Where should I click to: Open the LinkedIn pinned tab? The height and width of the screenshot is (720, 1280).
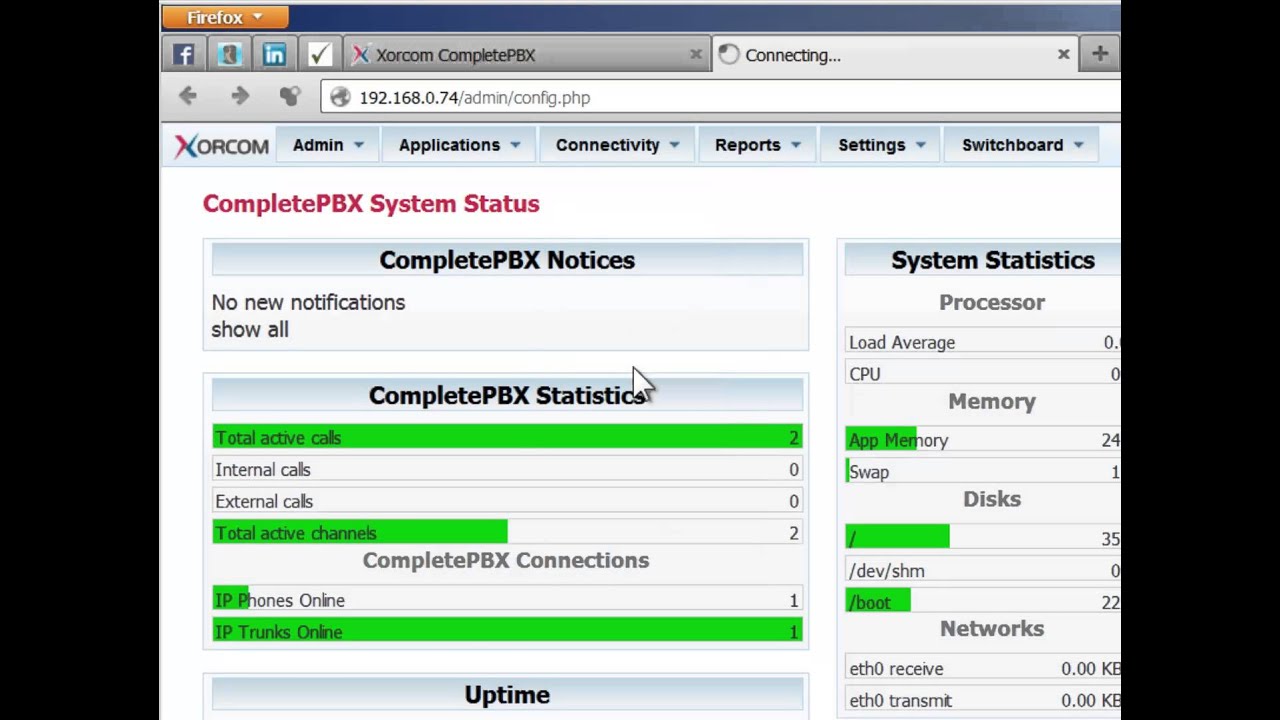274,55
